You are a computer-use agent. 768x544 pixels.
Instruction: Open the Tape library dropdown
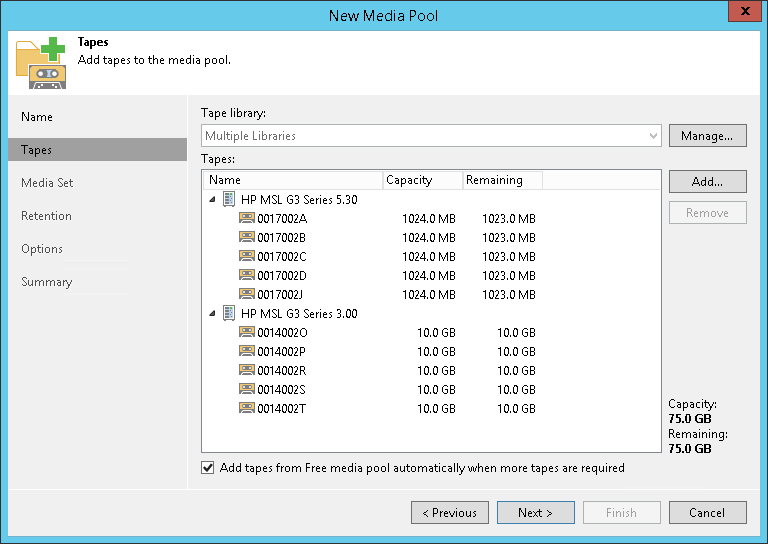click(653, 136)
